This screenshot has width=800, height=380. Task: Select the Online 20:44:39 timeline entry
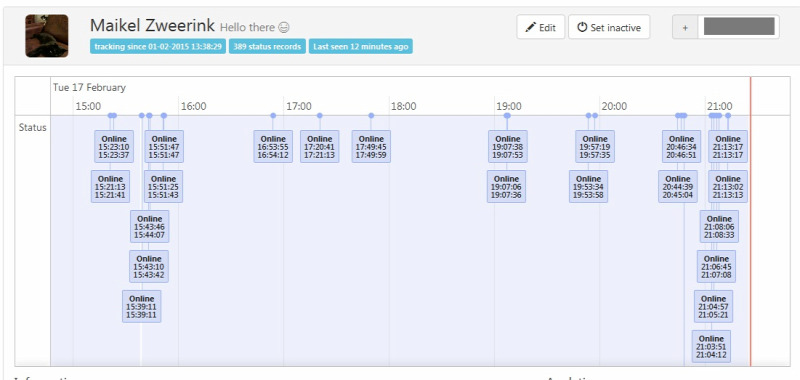[x=678, y=186]
